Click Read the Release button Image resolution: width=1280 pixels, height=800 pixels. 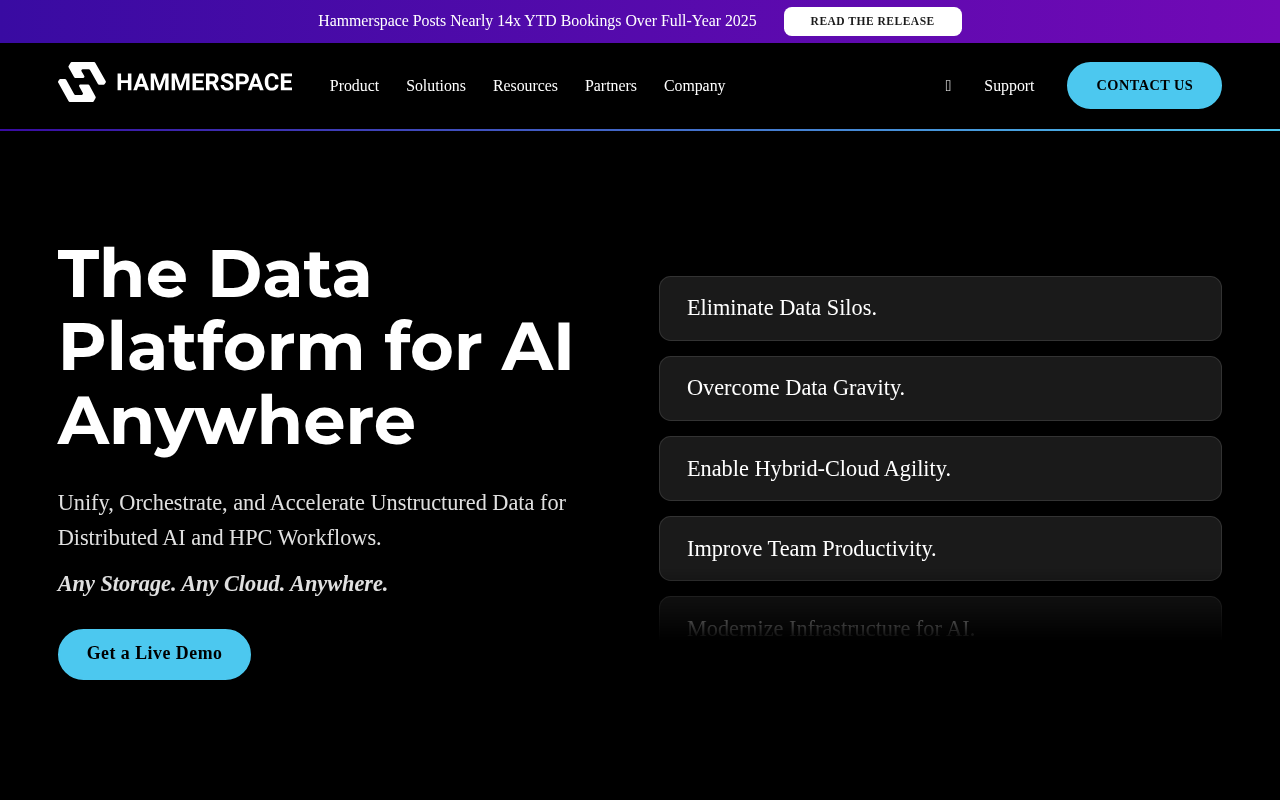(x=873, y=21)
